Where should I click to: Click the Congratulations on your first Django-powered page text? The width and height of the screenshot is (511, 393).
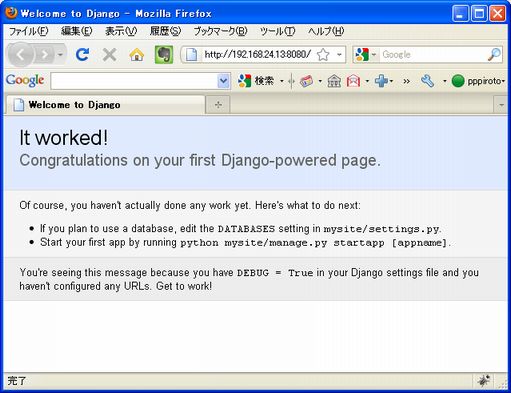click(x=200, y=160)
